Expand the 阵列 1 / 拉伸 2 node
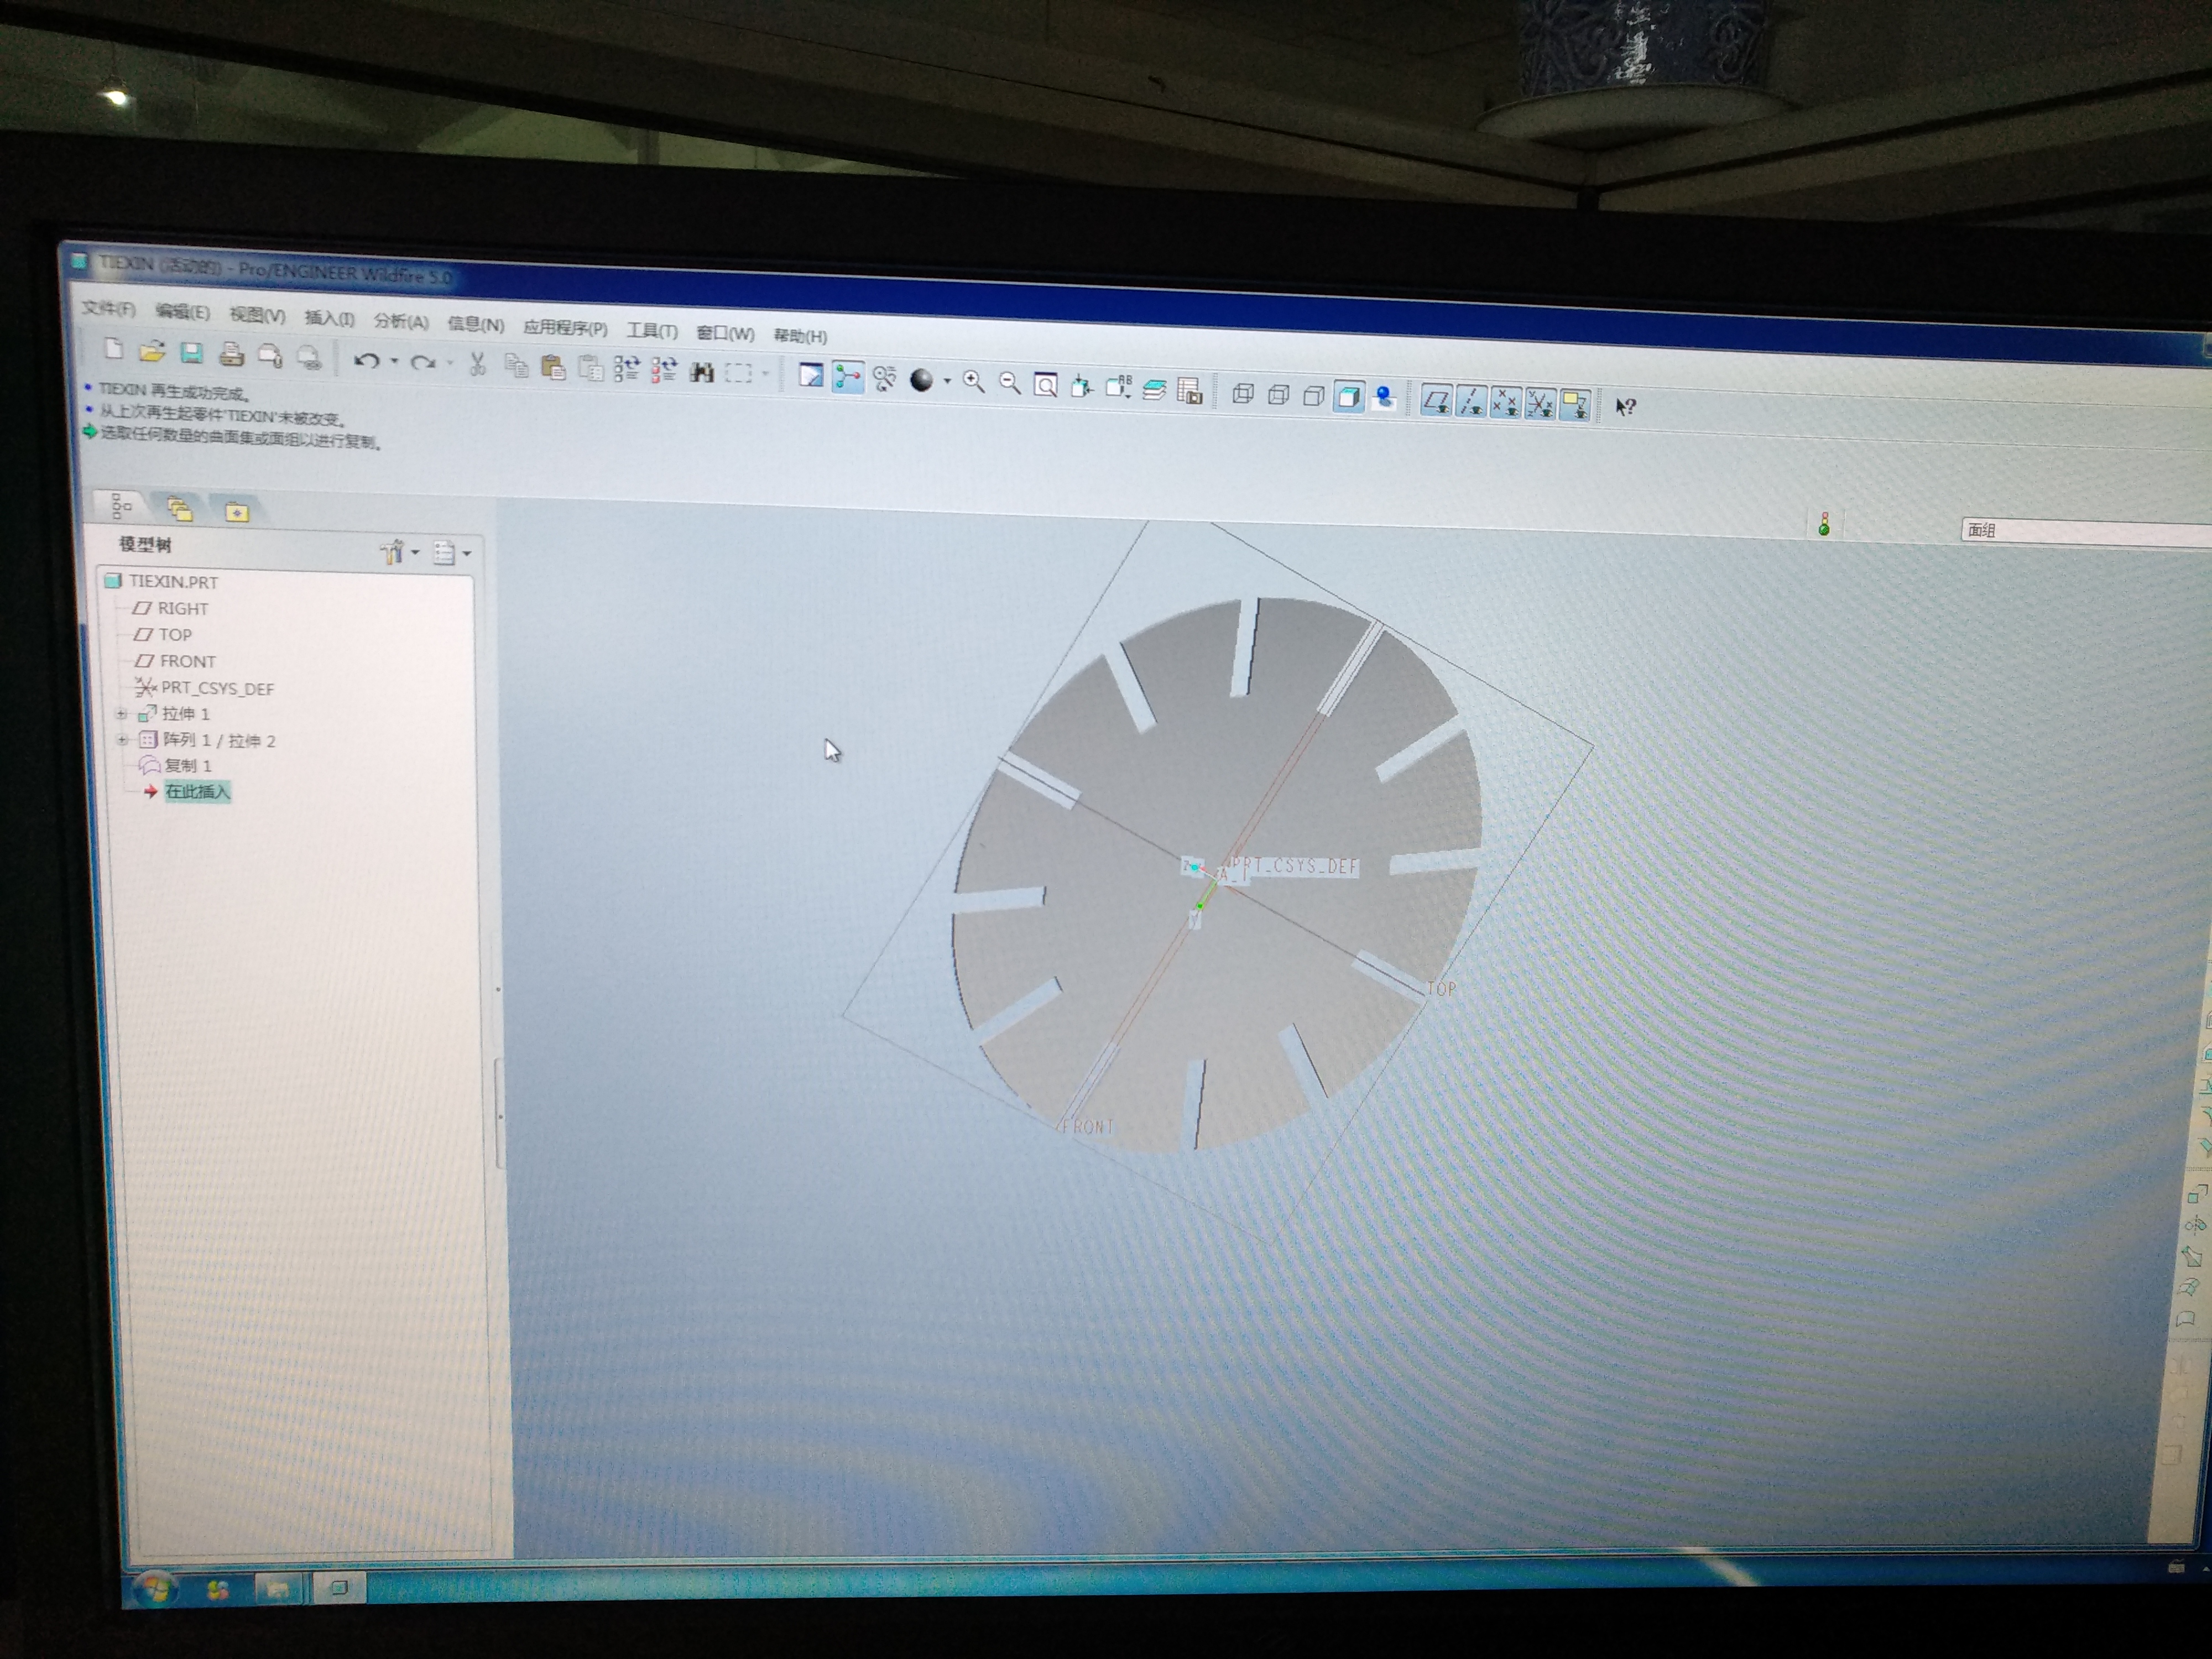This screenshot has width=2212, height=1659. [x=122, y=740]
